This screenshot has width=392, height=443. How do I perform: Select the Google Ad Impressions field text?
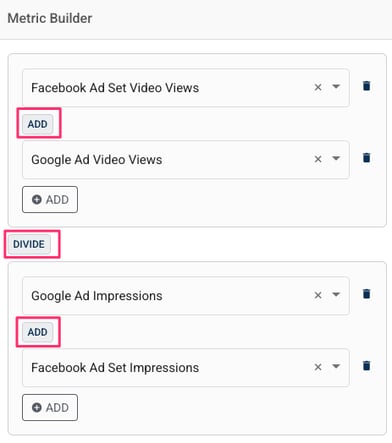click(97, 296)
